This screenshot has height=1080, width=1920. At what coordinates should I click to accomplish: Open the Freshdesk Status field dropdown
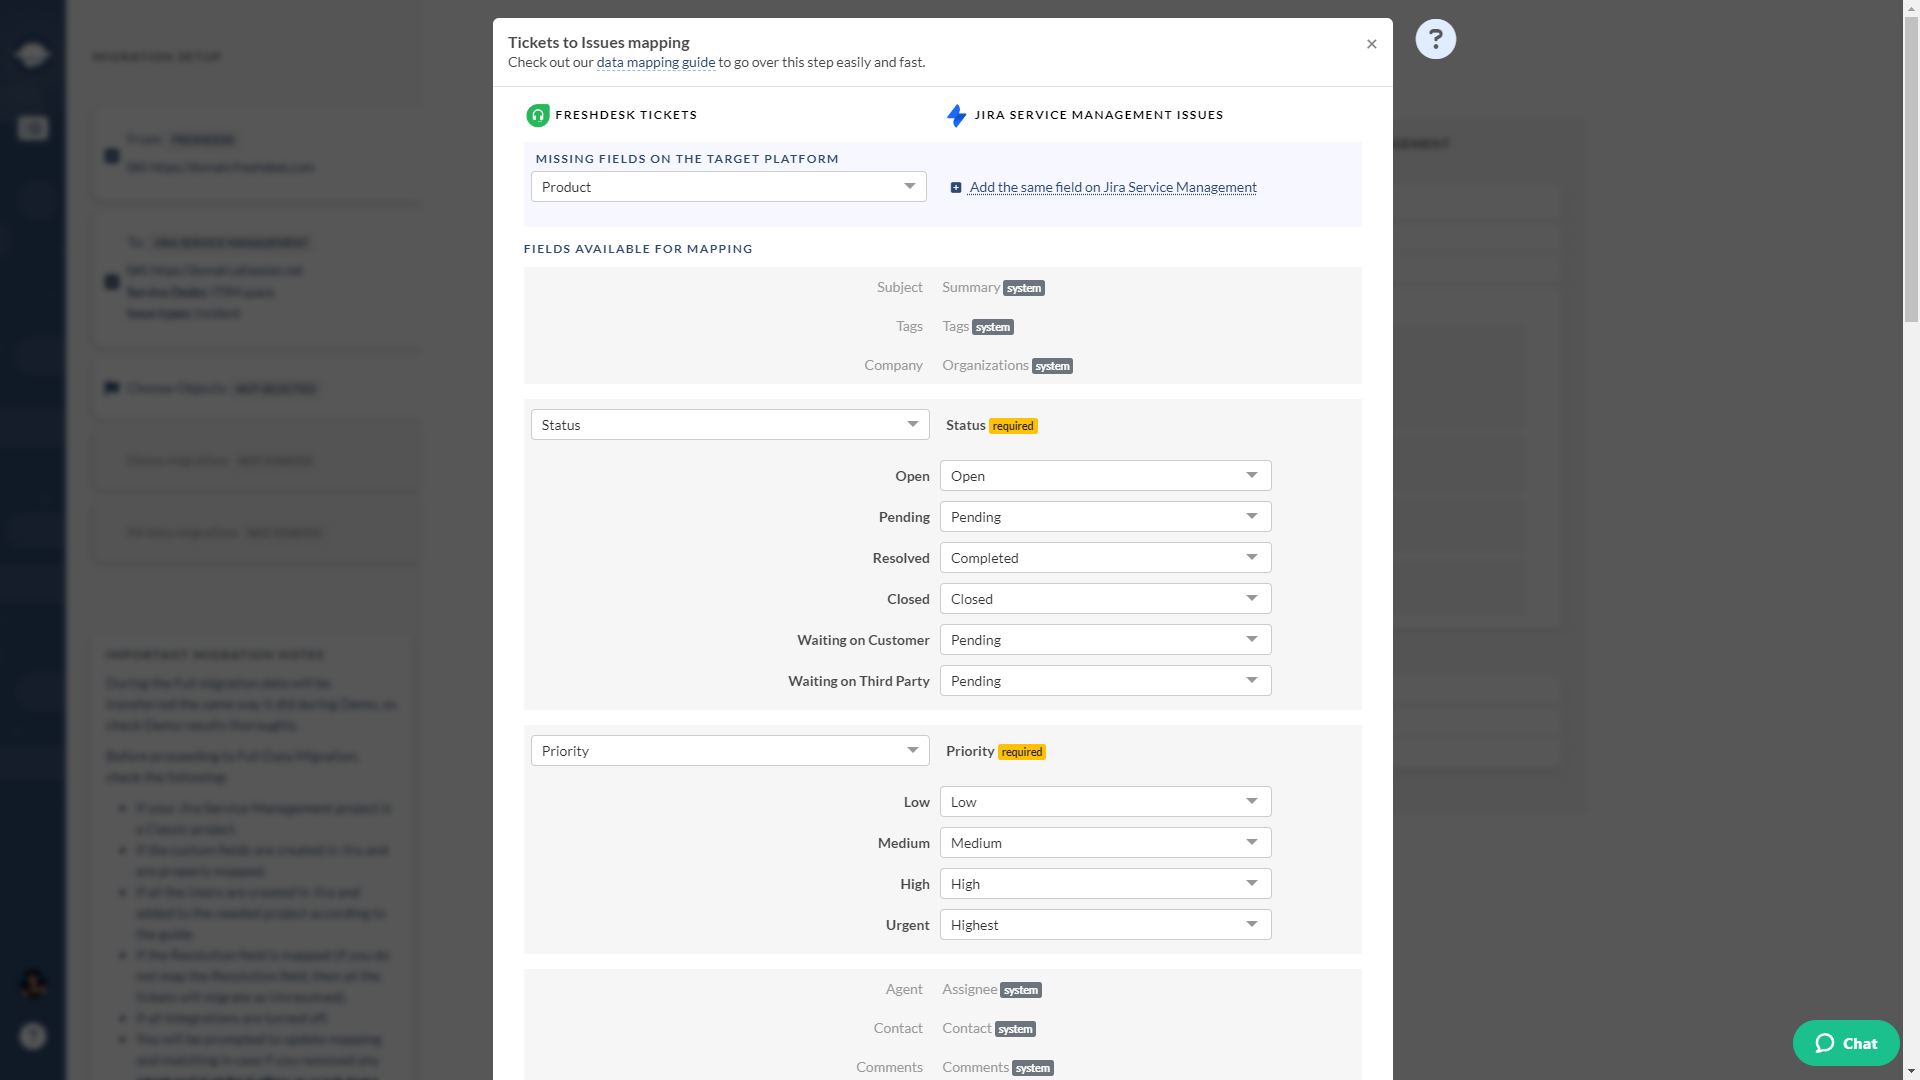coord(730,425)
